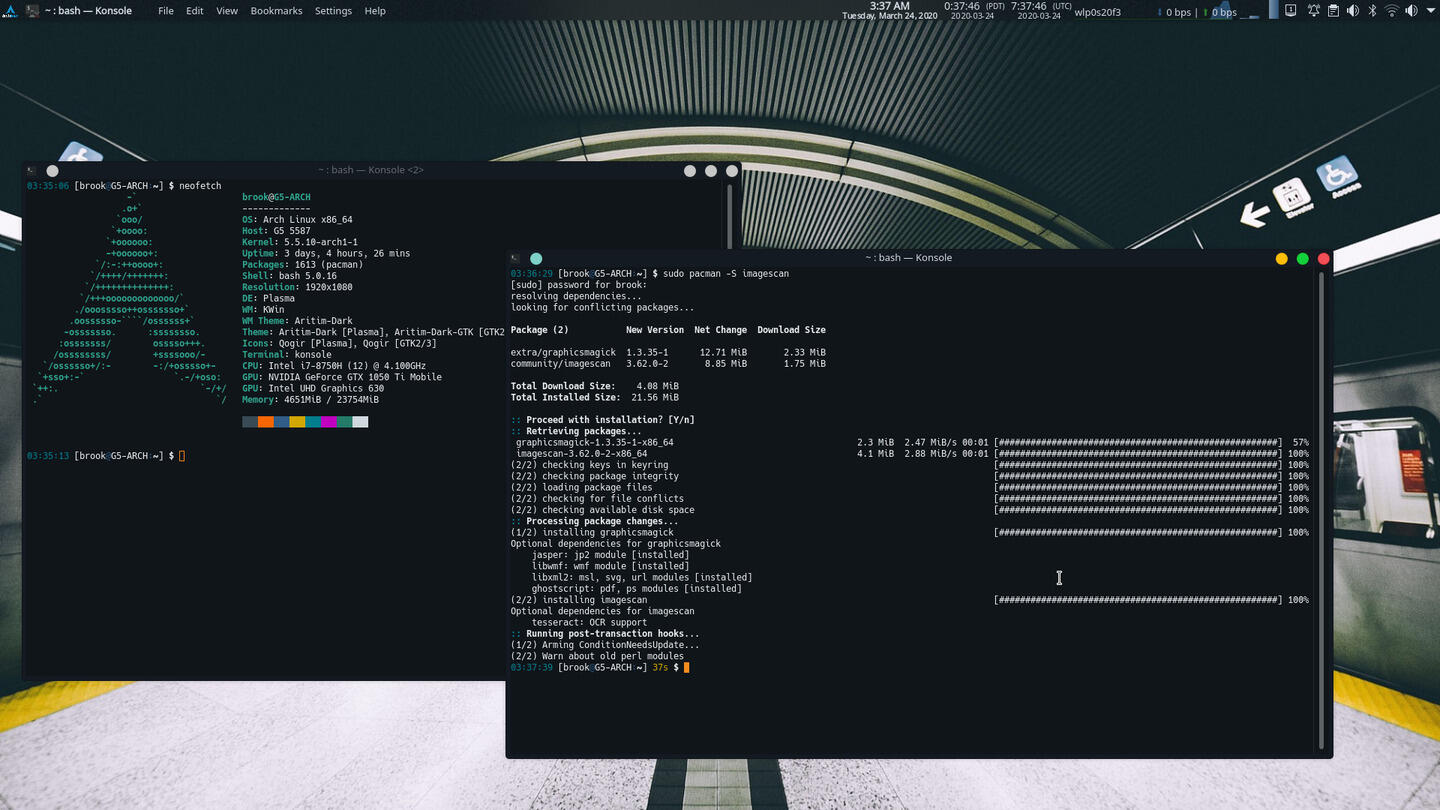This screenshot has width=1440, height=810.
Task: Click the 'brook@G5-ARCH' neofetch header
Action: (x=276, y=197)
